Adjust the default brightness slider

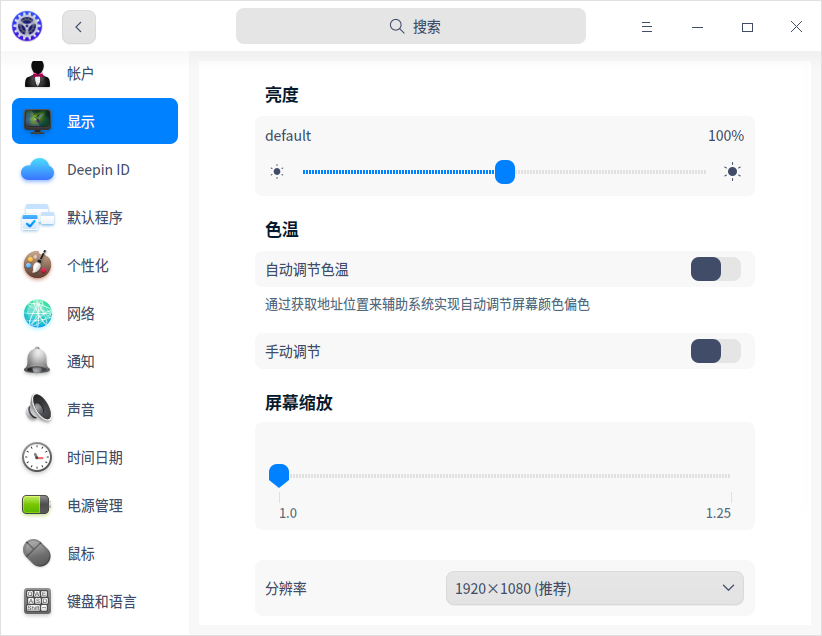(x=505, y=171)
